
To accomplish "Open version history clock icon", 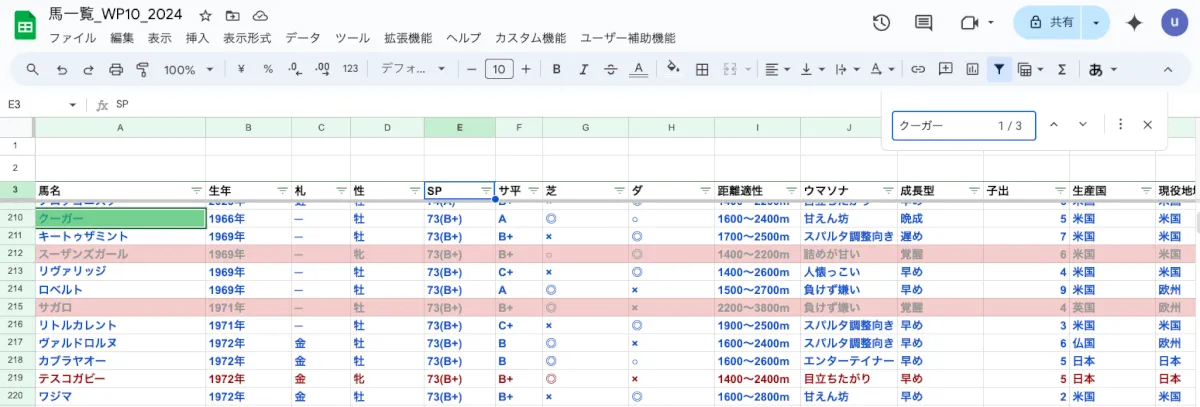I will pyautogui.click(x=881, y=23).
